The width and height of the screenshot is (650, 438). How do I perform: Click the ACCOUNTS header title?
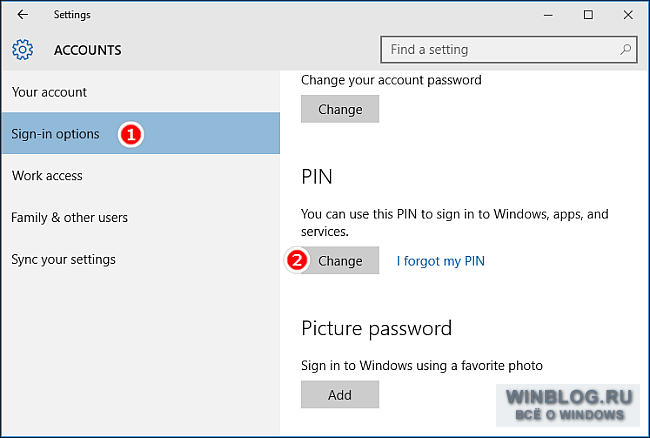click(87, 50)
